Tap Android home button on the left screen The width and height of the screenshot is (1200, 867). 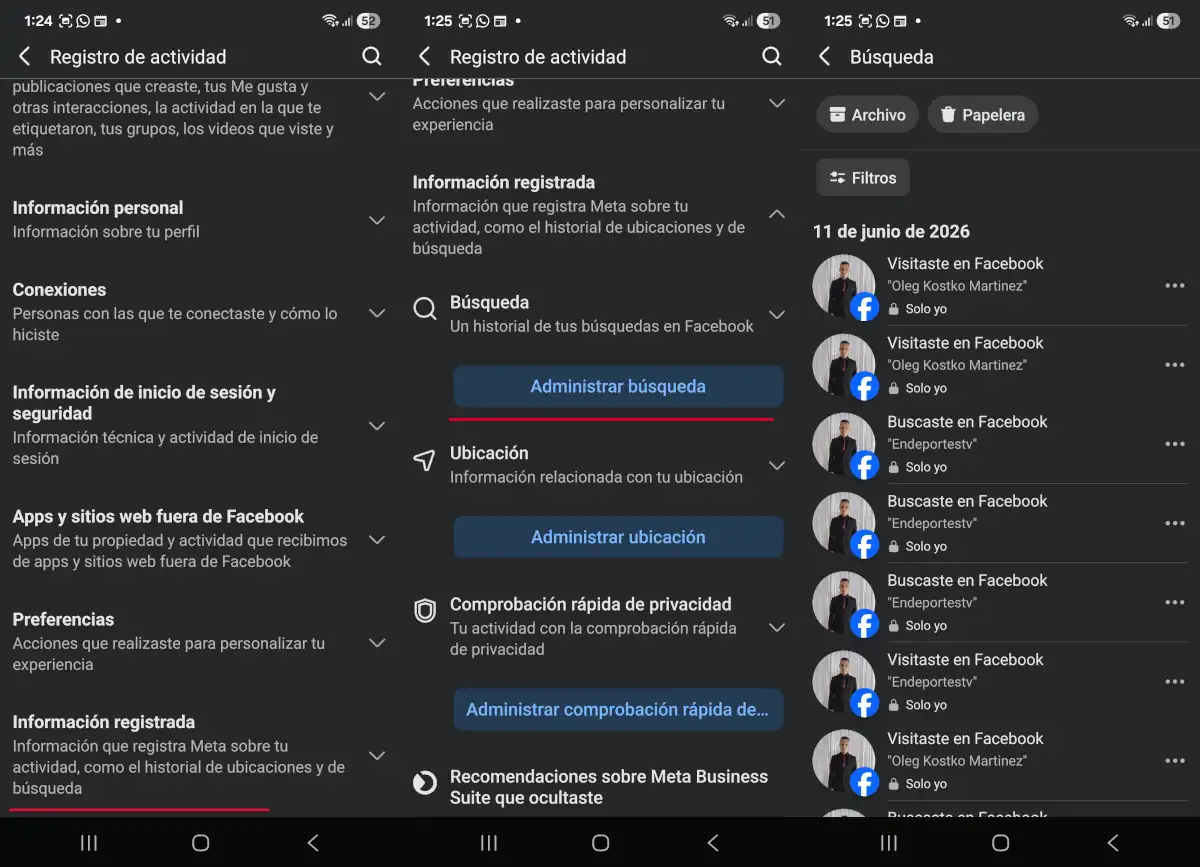(x=200, y=843)
